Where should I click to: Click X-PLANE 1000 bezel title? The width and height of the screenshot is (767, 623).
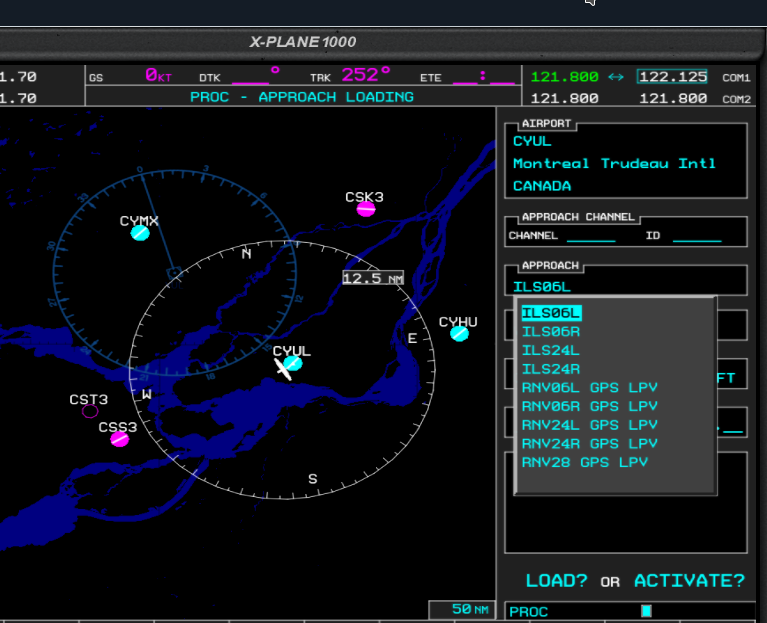click(303, 42)
